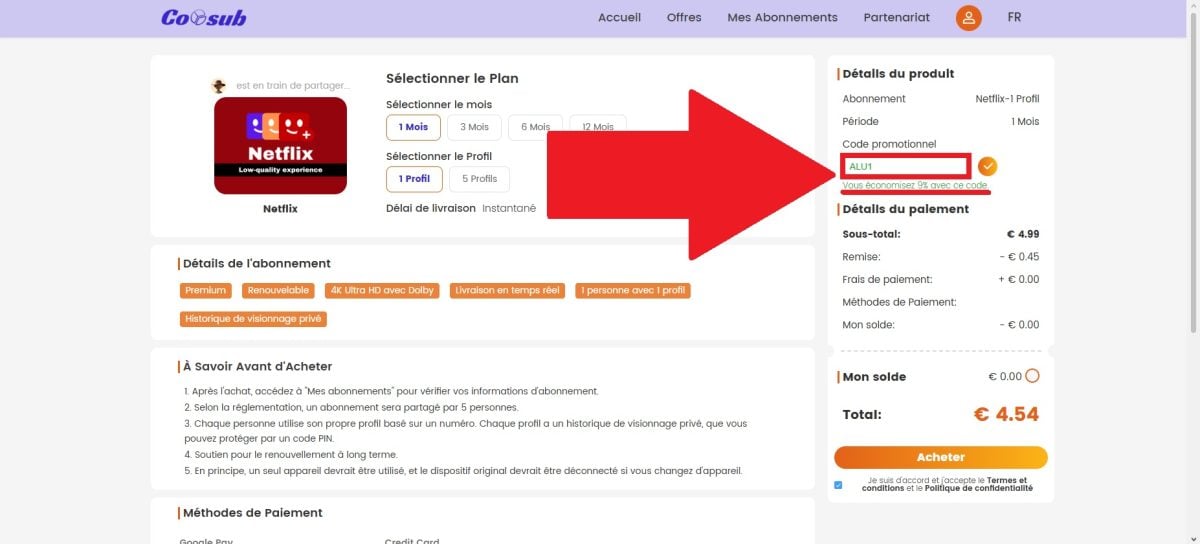1200x544 pixels.
Task: Click the 1 personne avec 1 profil tag
Action: tap(633, 290)
